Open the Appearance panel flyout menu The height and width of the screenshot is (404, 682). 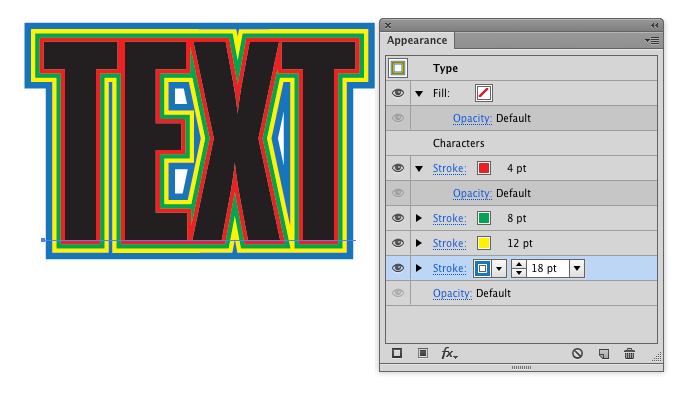coord(652,40)
